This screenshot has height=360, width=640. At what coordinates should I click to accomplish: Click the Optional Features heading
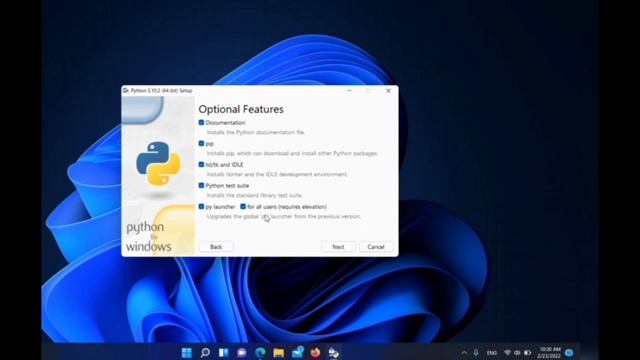(x=241, y=109)
